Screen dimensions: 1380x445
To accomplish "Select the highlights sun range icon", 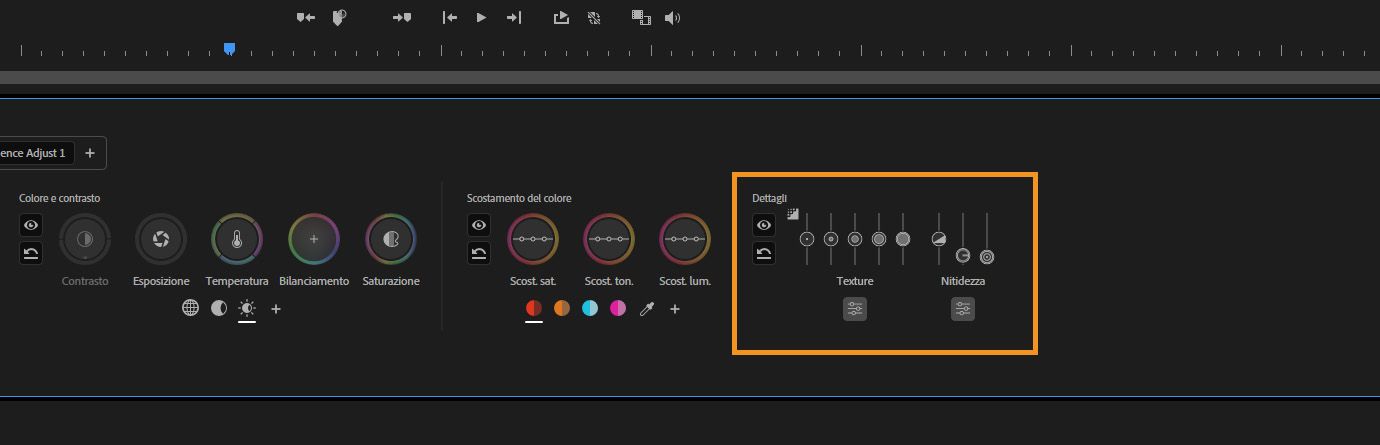I will coord(247,308).
